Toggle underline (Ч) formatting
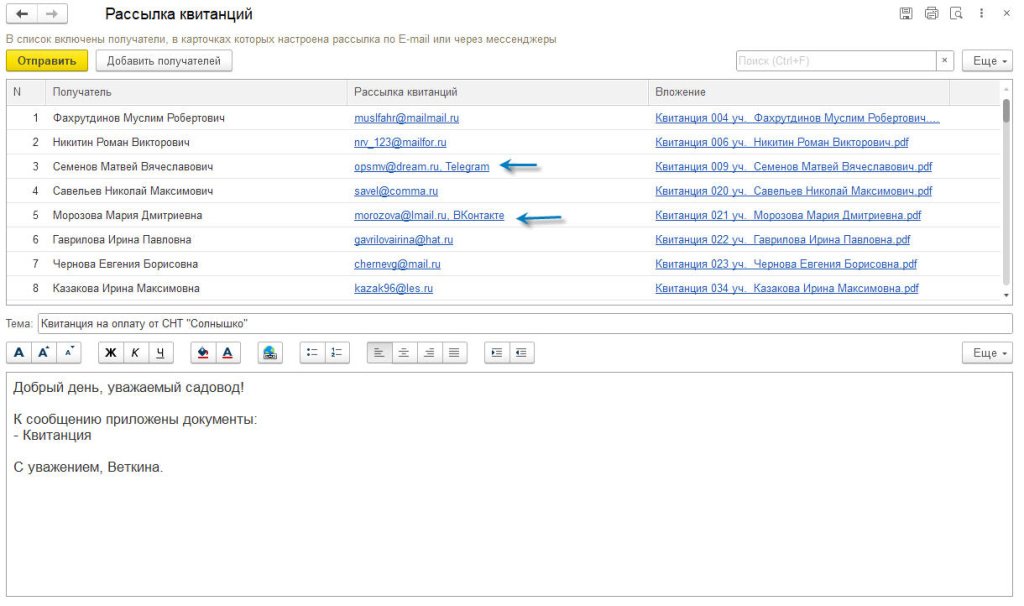The height and width of the screenshot is (606, 1024). tap(160, 353)
